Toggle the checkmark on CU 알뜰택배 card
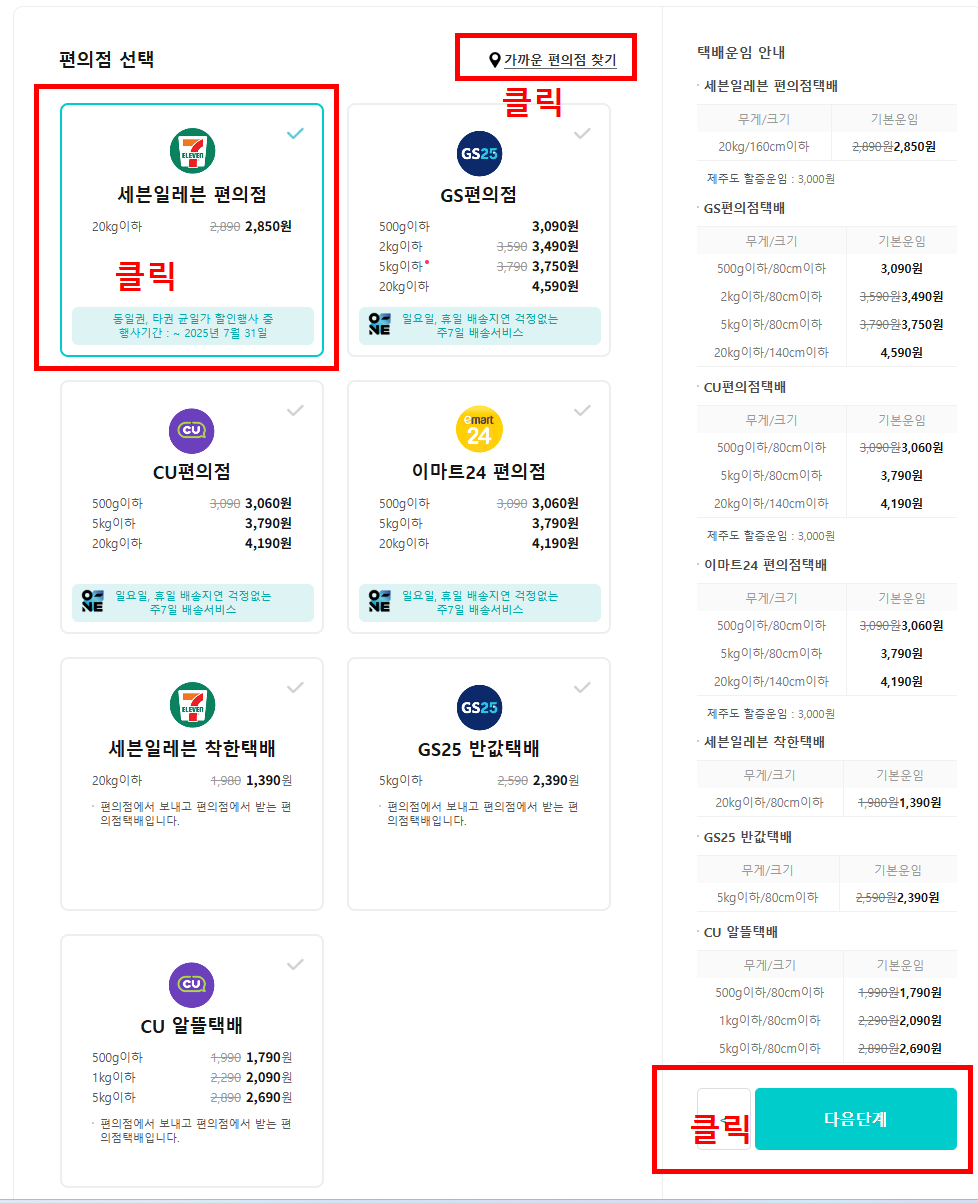 tap(295, 964)
